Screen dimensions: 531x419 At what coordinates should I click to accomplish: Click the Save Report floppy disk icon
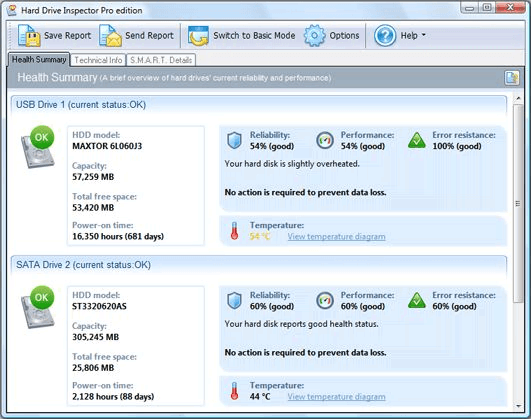29,36
